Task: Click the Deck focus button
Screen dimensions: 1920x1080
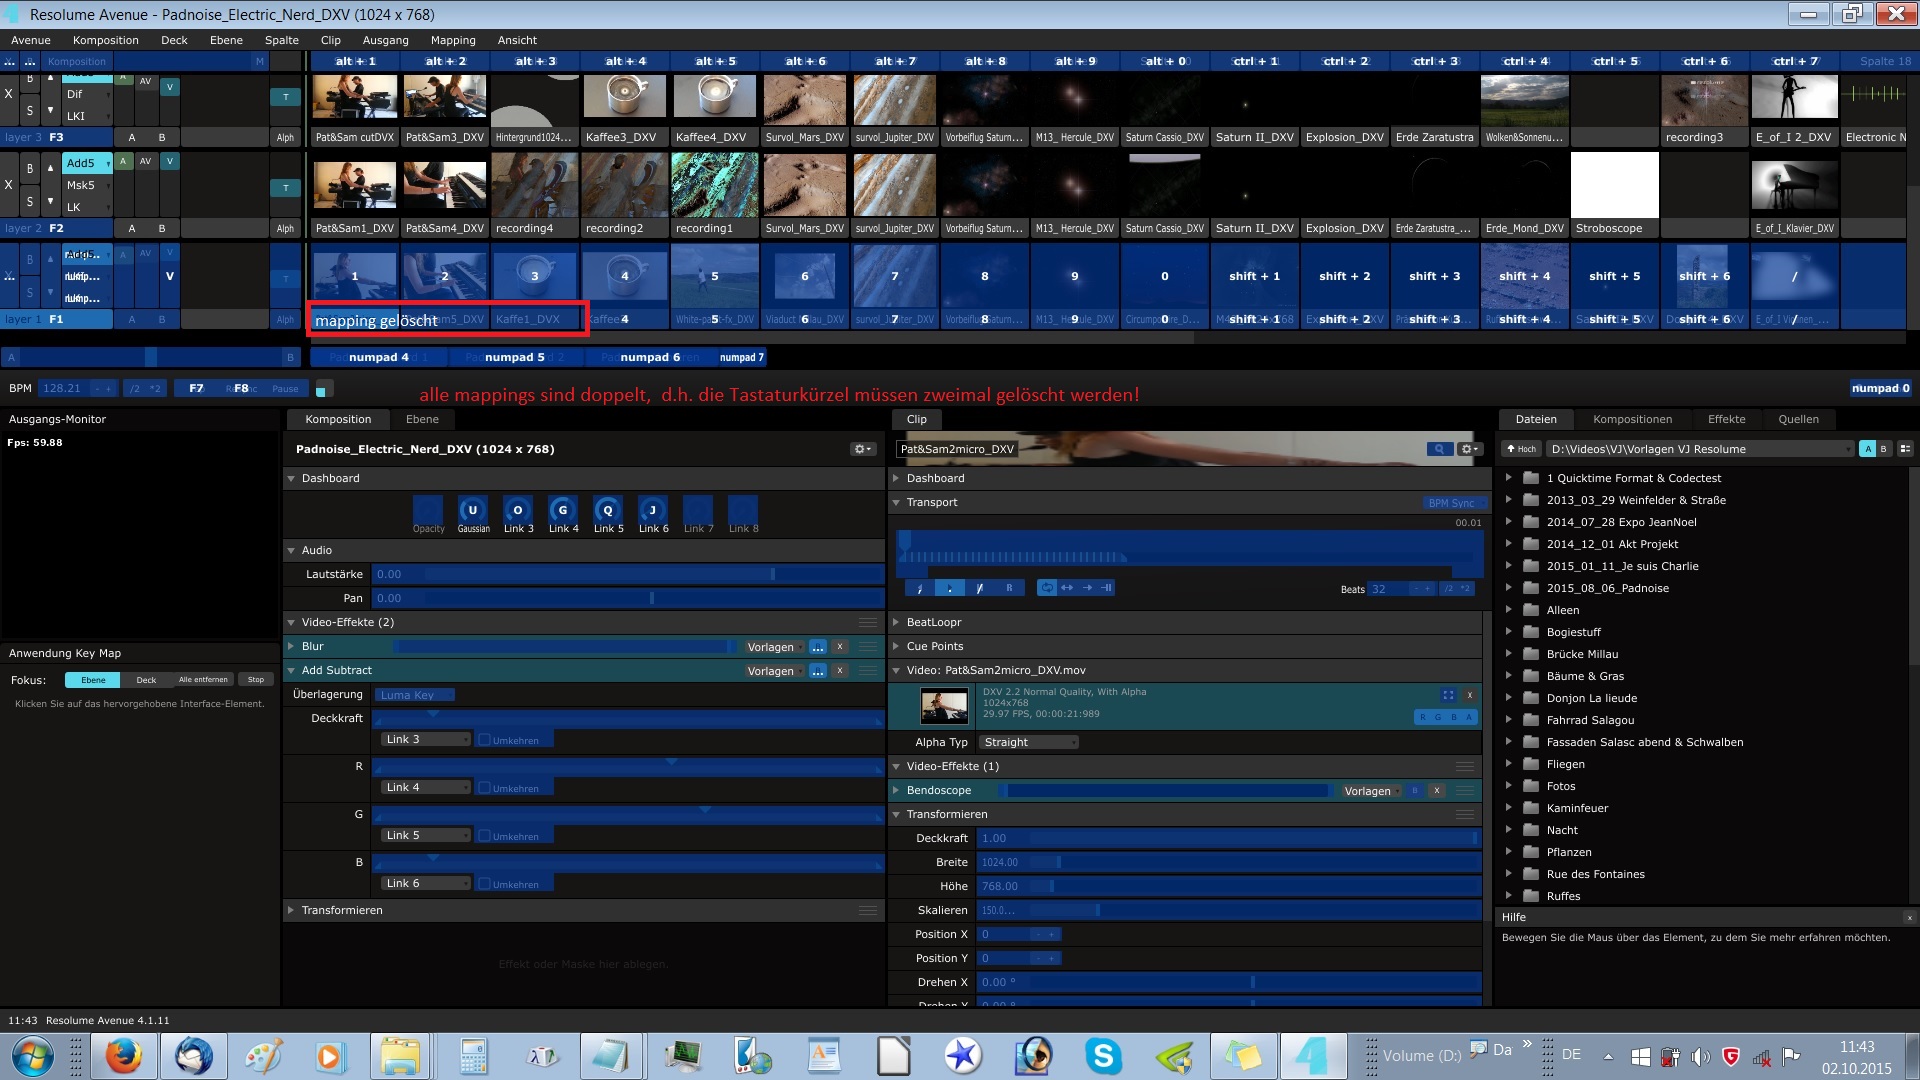Action: click(x=146, y=680)
